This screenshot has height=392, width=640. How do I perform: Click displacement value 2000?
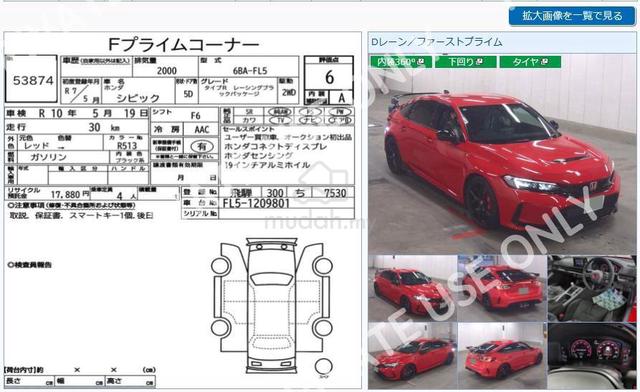point(167,71)
